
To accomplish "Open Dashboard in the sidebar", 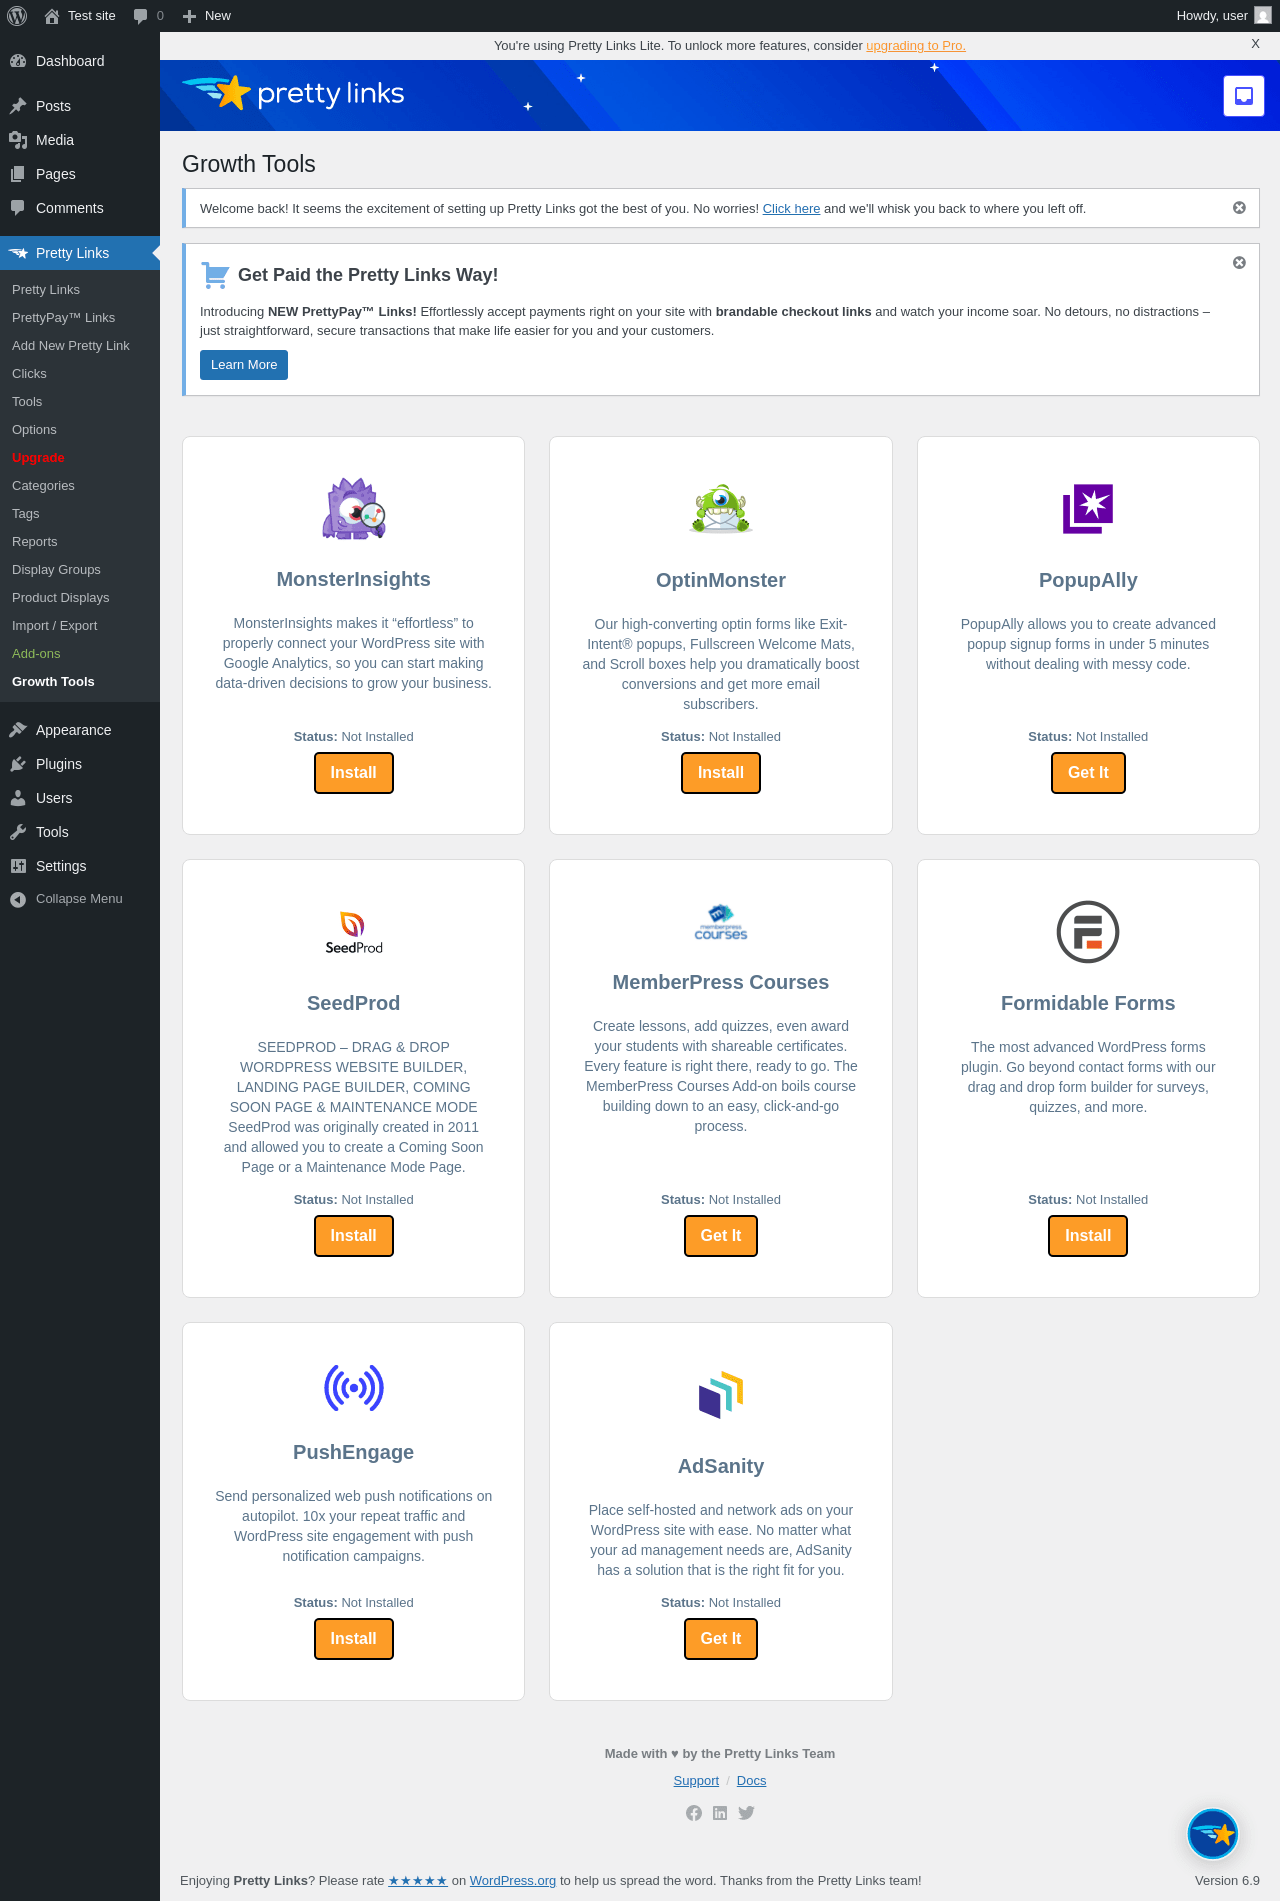I will pyautogui.click(x=80, y=61).
